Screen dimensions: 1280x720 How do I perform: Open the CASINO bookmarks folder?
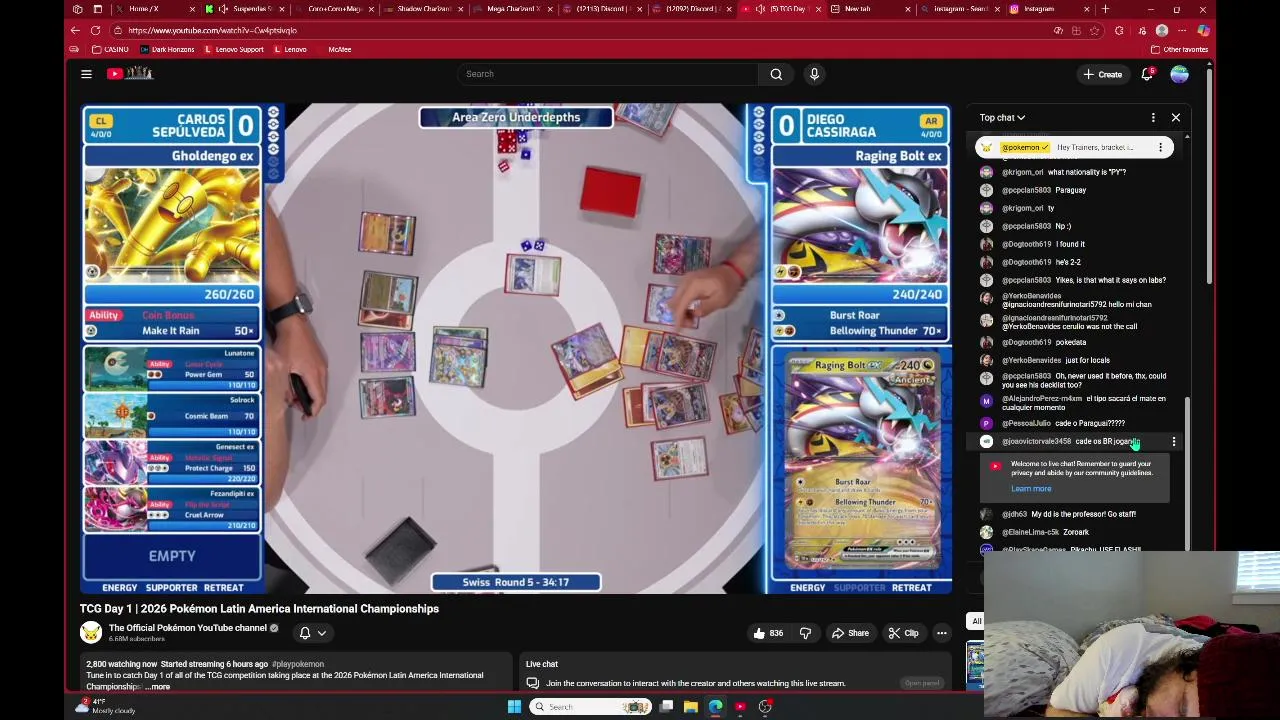(110, 49)
